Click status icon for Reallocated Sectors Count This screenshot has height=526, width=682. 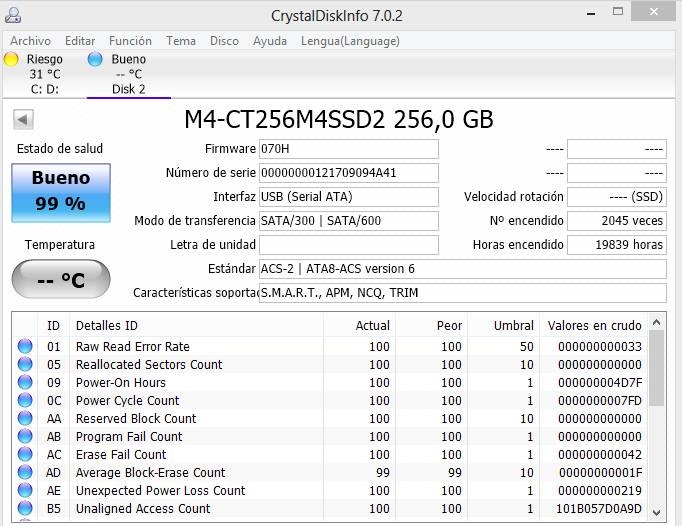click(25, 364)
